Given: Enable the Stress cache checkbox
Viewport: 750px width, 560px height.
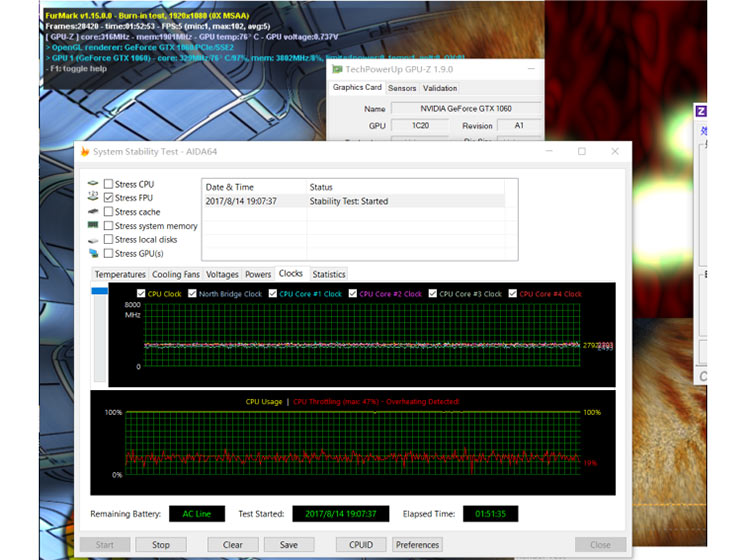Looking at the screenshot, I should [109, 212].
